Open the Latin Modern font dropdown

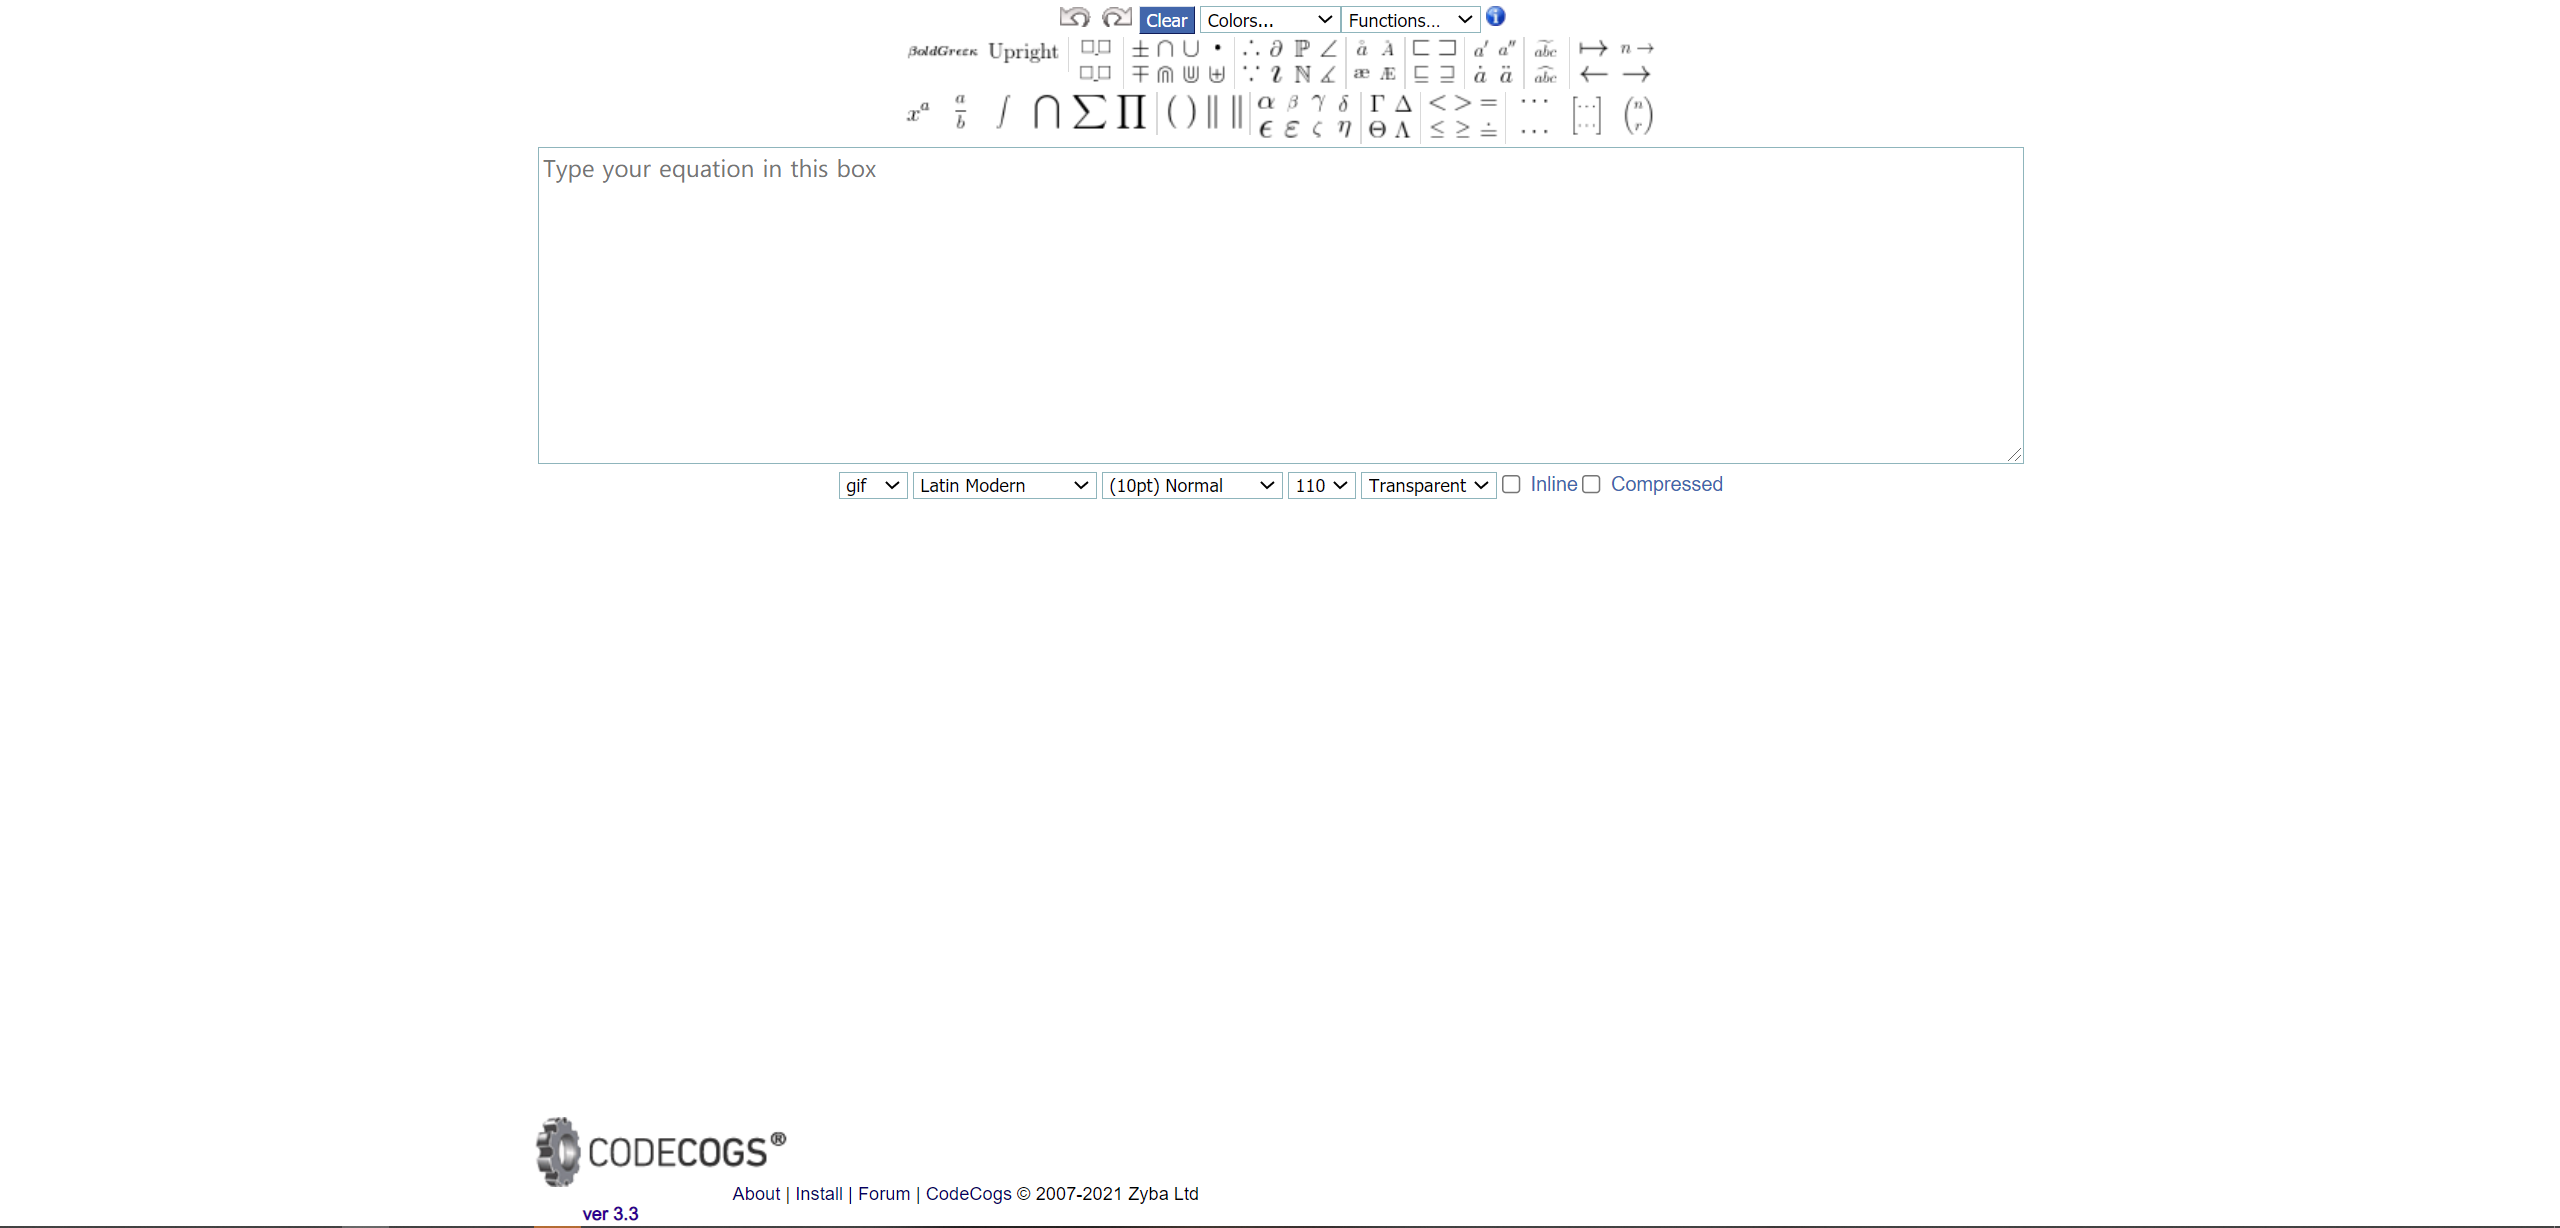[1004, 486]
